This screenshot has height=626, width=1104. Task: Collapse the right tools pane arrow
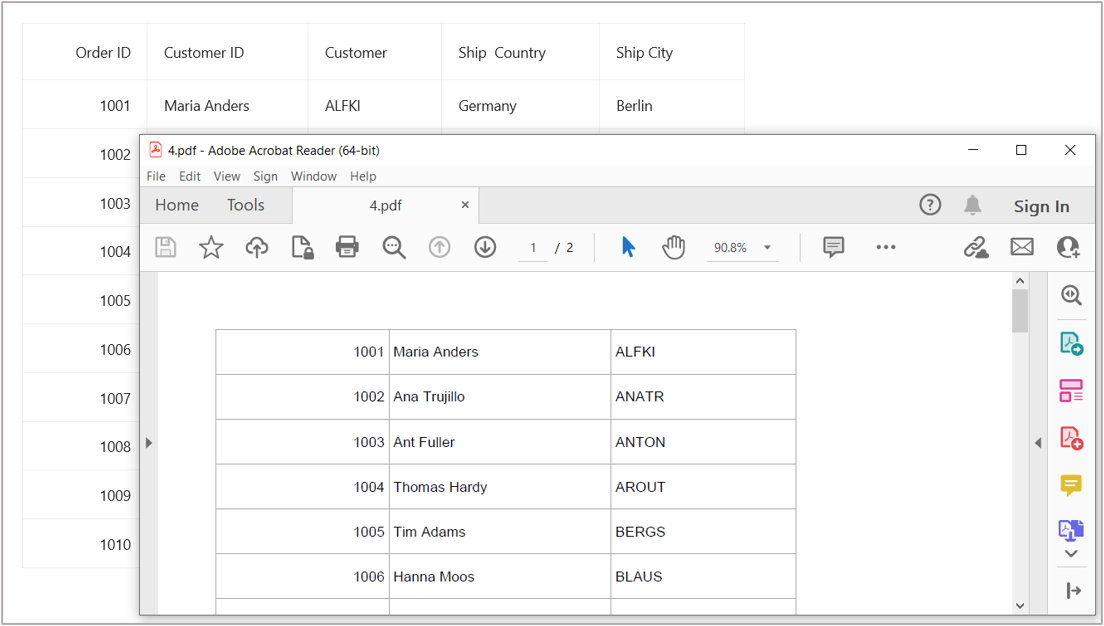tap(1037, 442)
